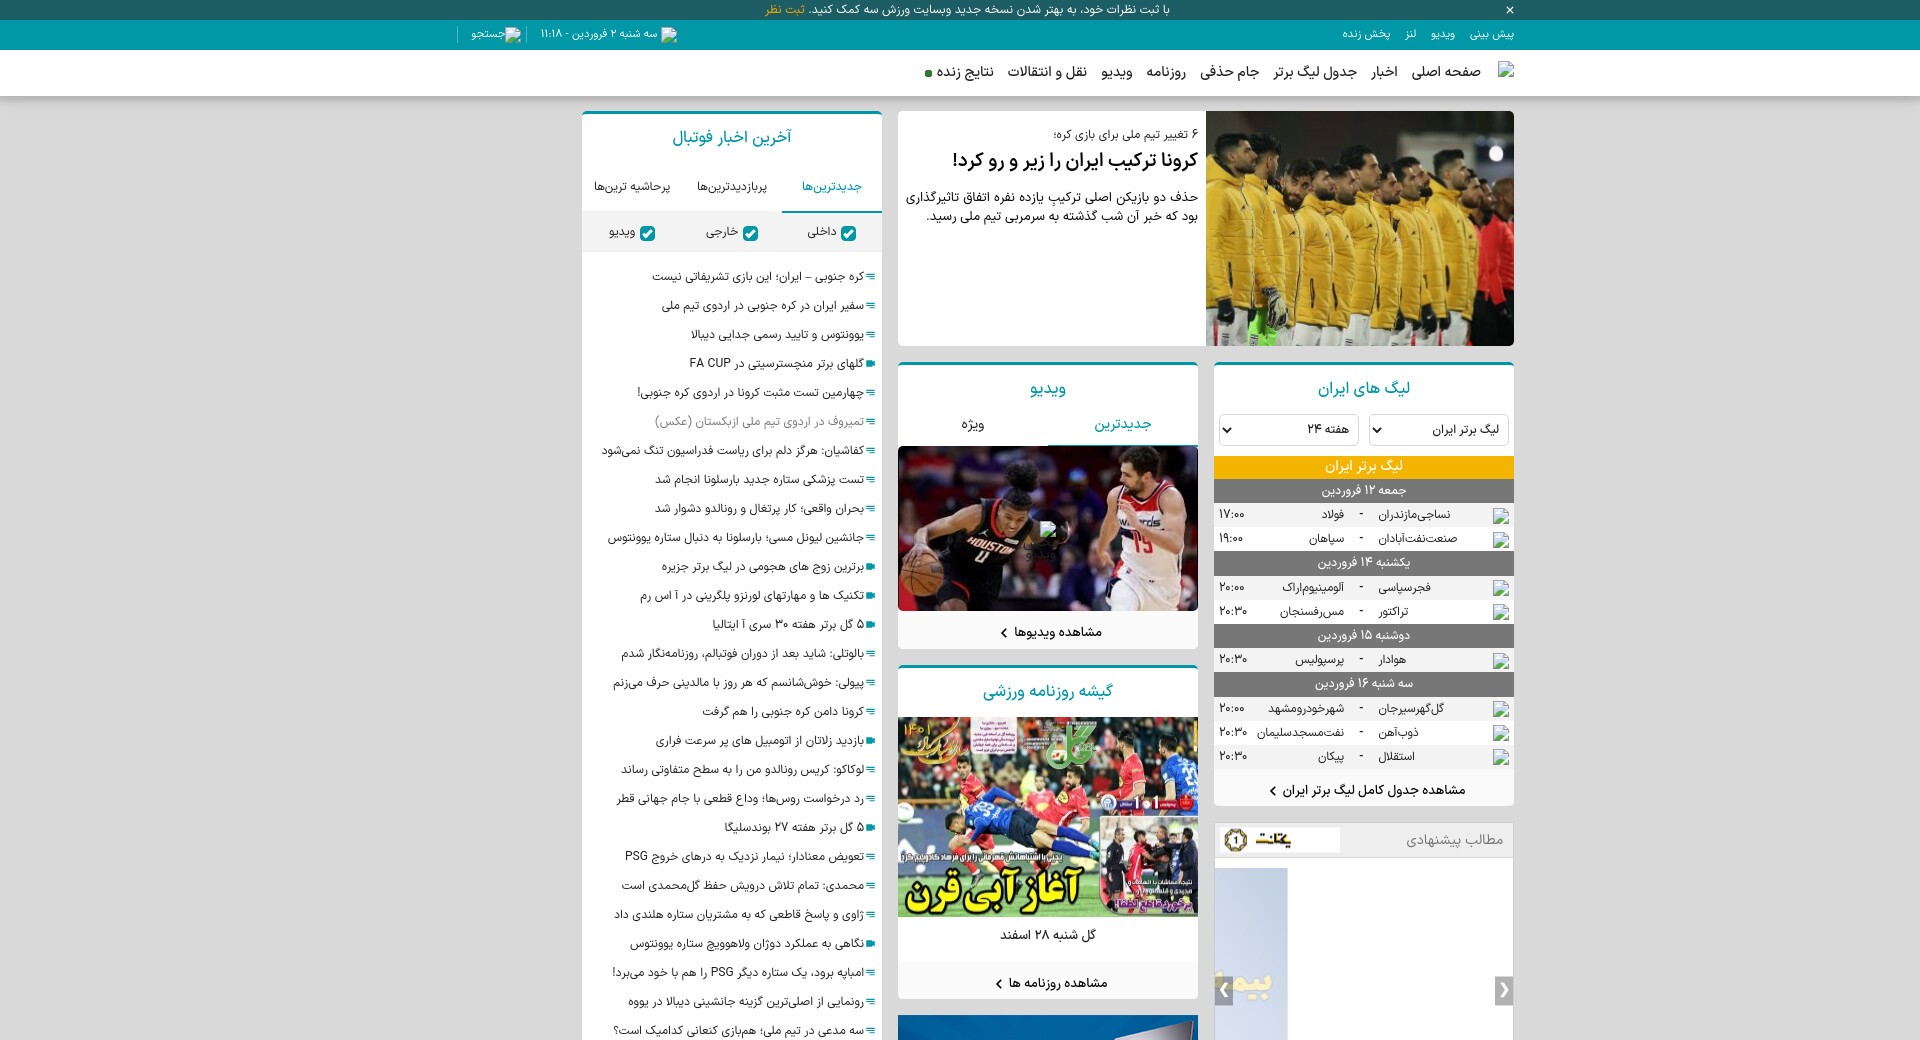Switch to the پربازدیدترین‌ها news tab
The width and height of the screenshot is (1920, 1040).
click(x=731, y=187)
